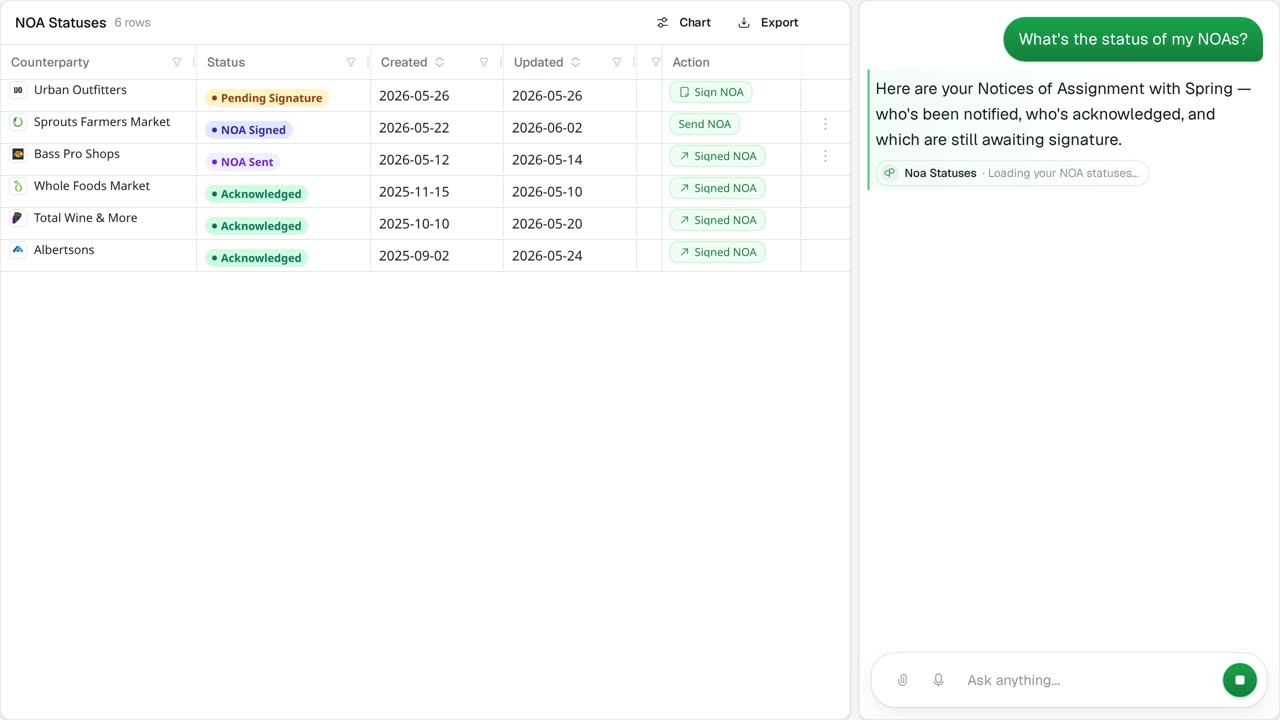Click the Albertsons counterparty name
The image size is (1280, 720).
(x=64, y=250)
